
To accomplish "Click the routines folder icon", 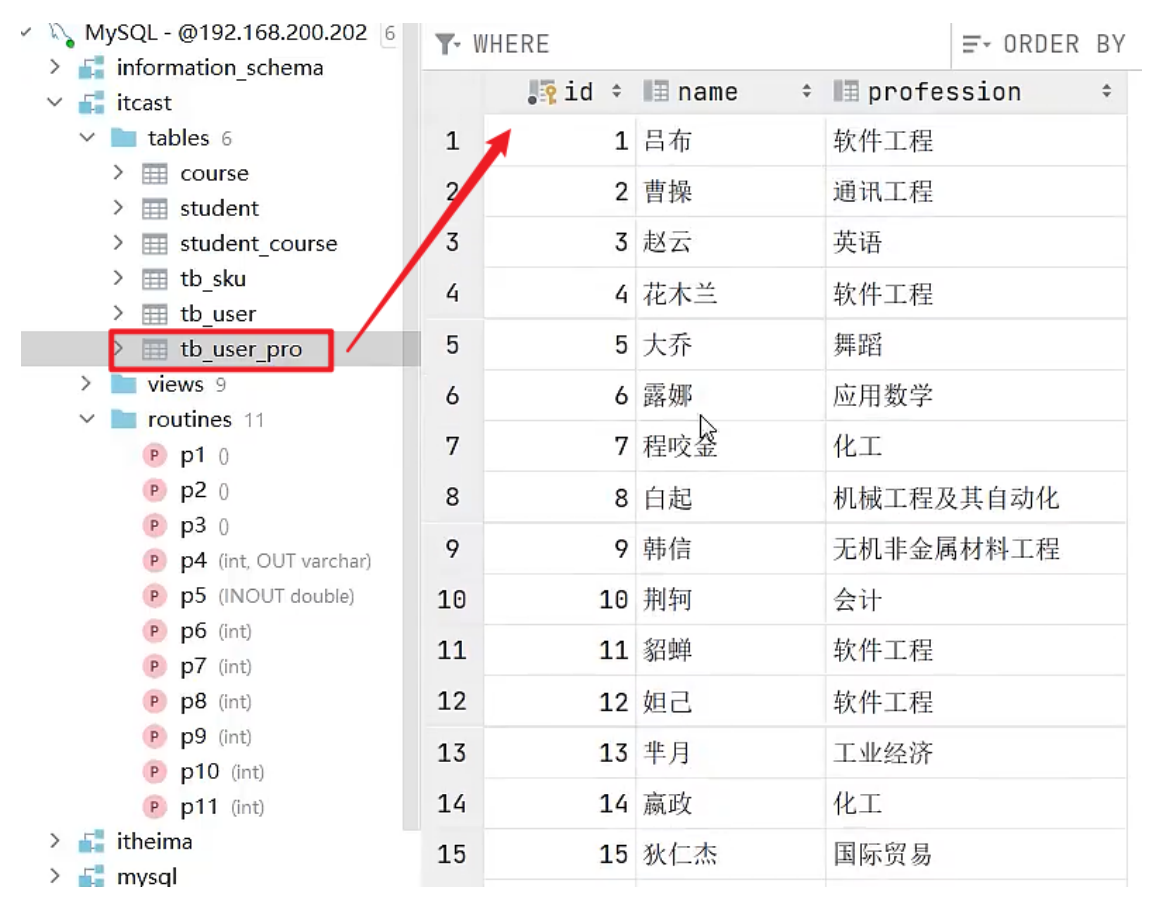I will tap(123, 419).
